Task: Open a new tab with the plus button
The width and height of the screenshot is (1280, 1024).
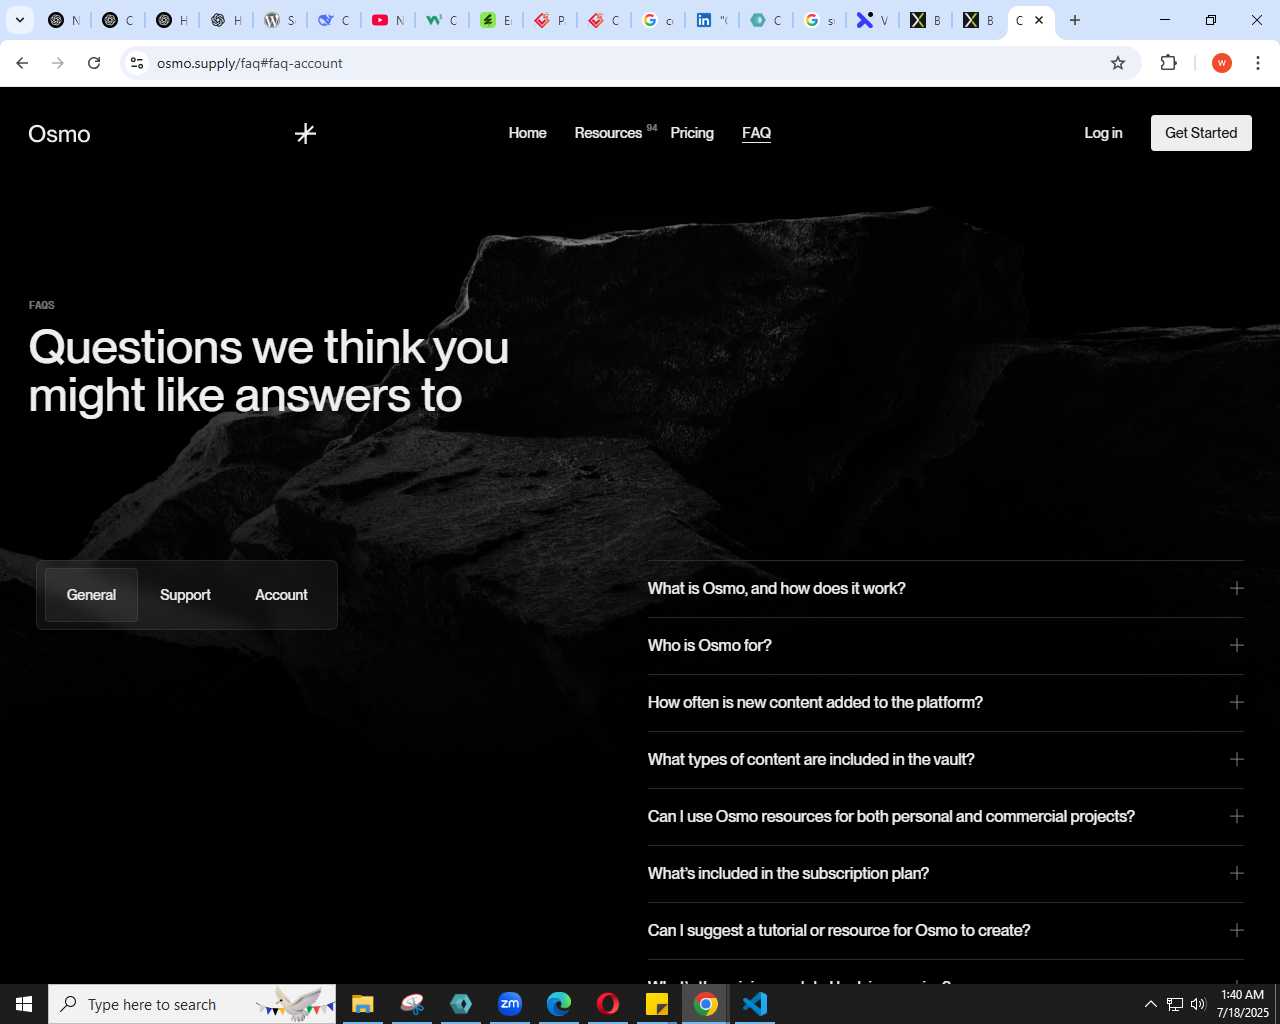Action: pyautogui.click(x=1075, y=20)
